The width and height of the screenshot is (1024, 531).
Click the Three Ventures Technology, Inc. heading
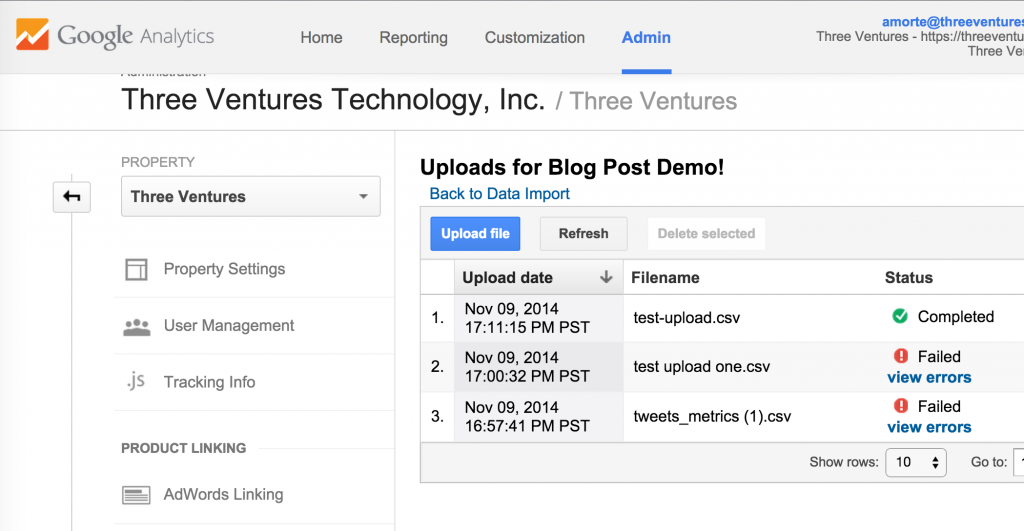pyautogui.click(x=333, y=100)
